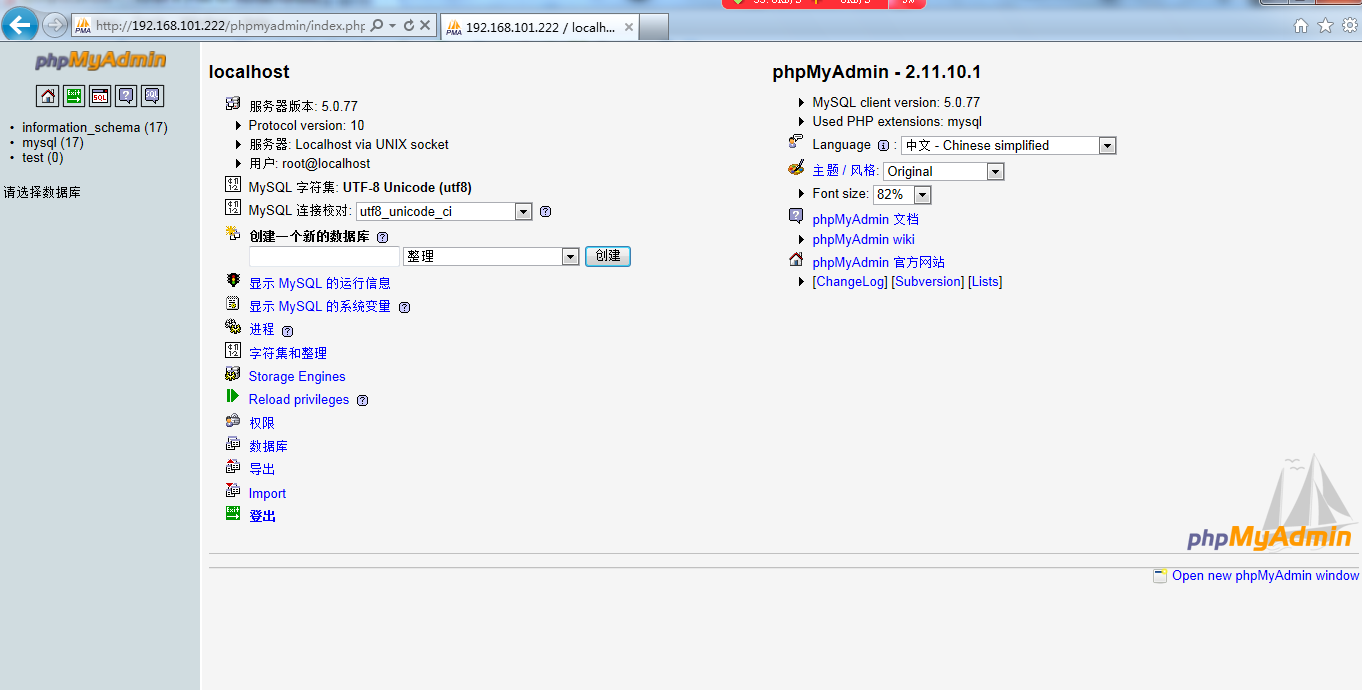Image resolution: width=1362 pixels, height=690 pixels.
Task: Click the Storage Engines icon
Action: 233,374
